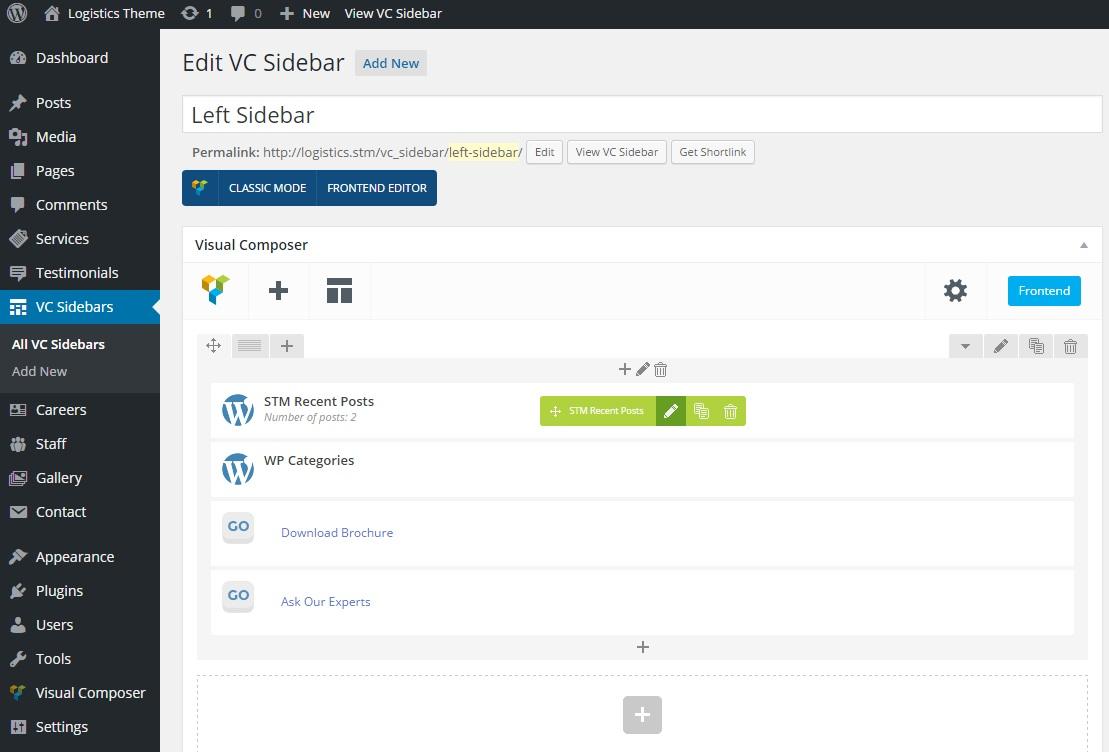
Task: Delete STM Recent Posts element
Action: [730, 411]
